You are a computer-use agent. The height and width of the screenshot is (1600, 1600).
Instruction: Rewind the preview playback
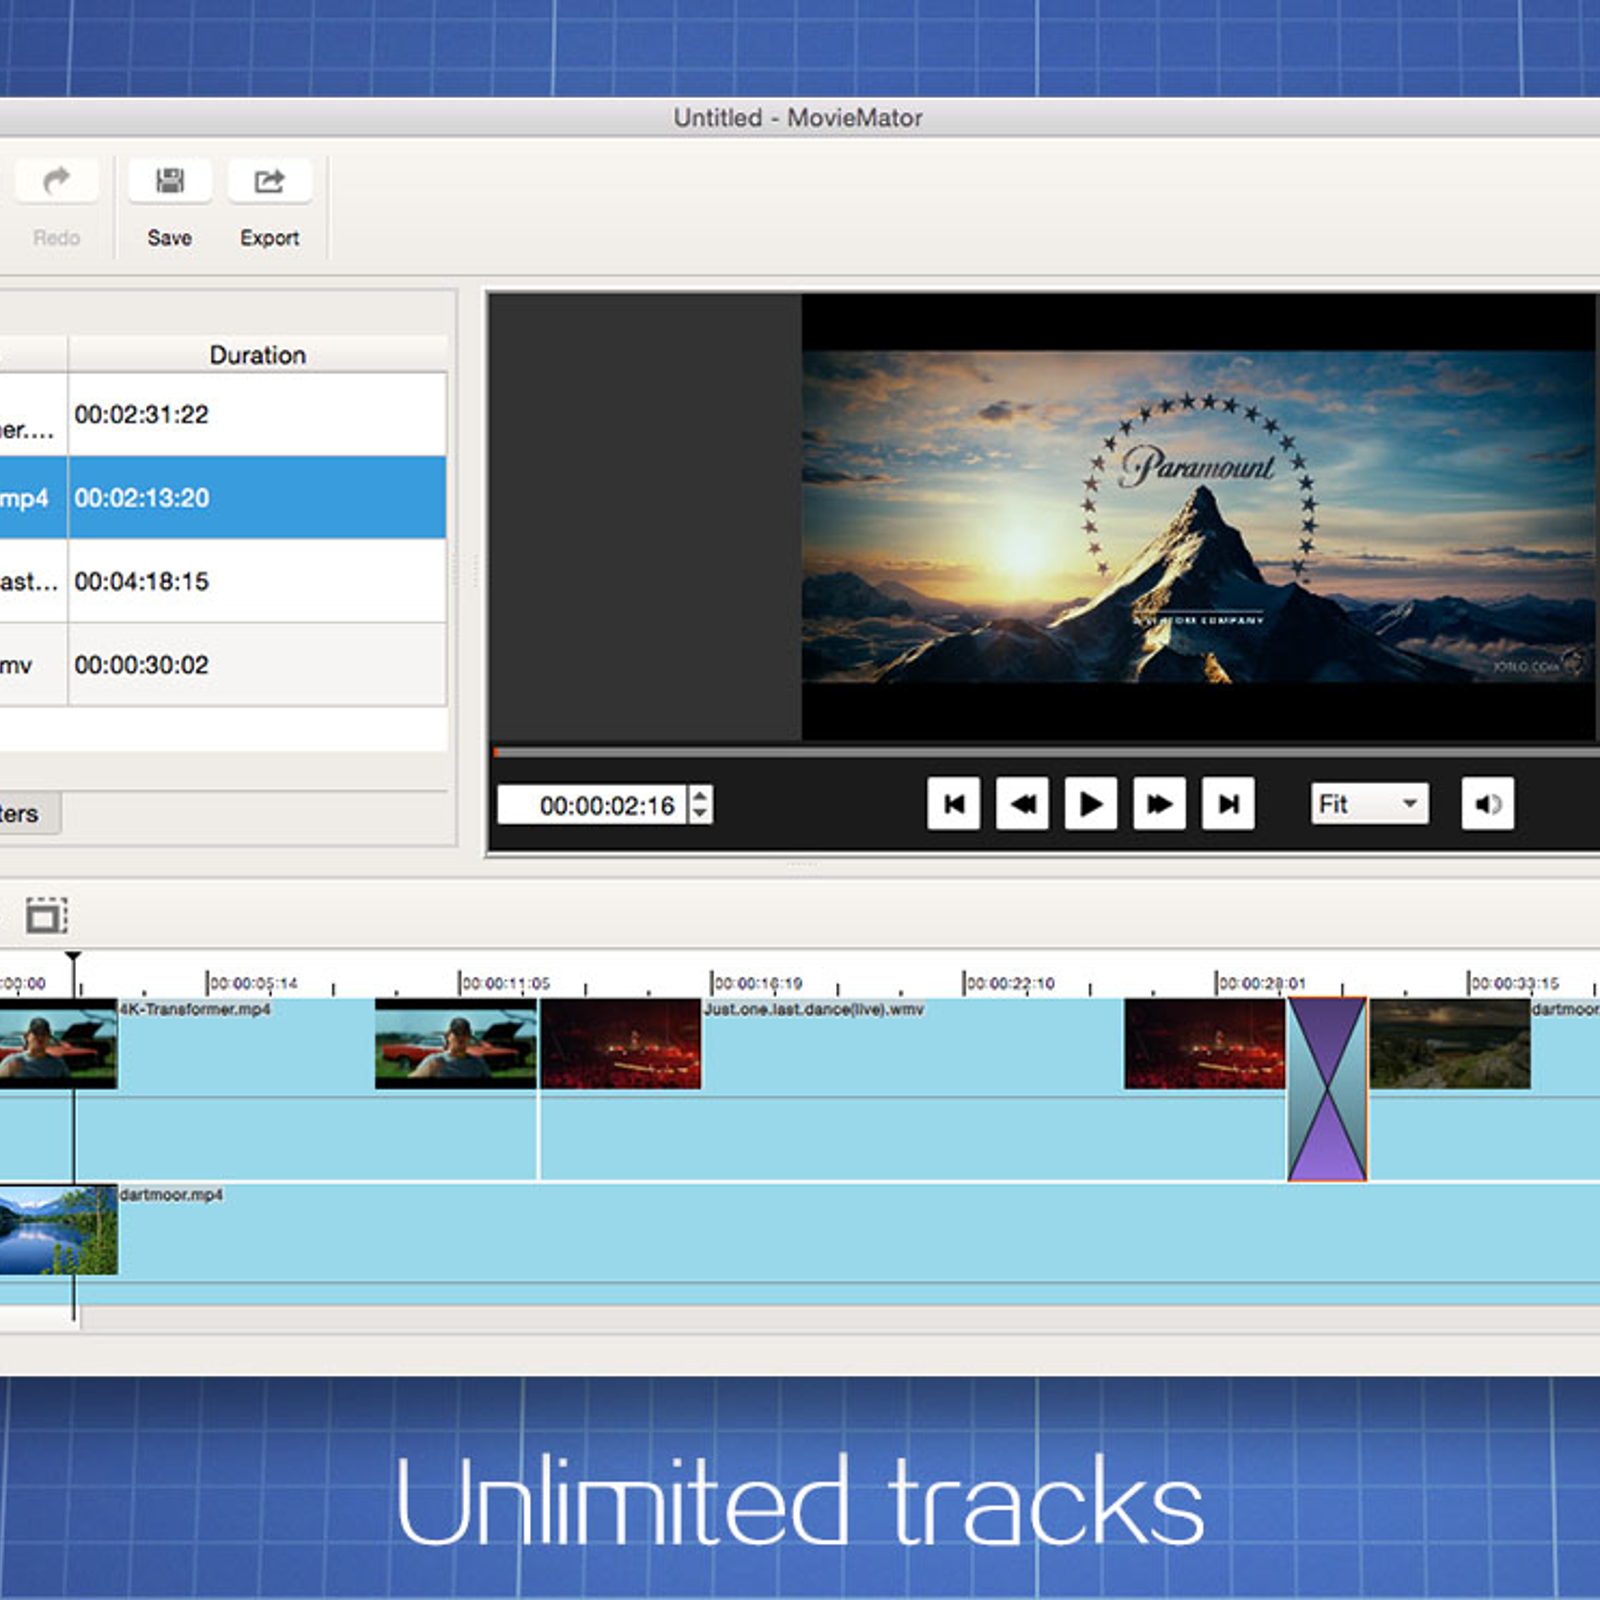point(1022,804)
